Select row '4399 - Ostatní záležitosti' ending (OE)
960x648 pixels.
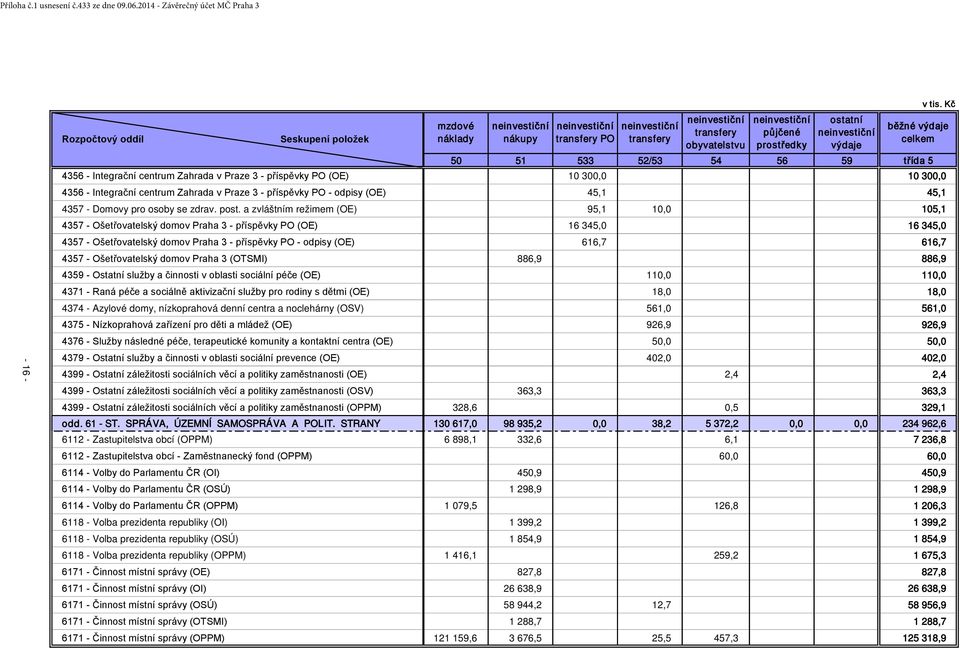point(503,374)
